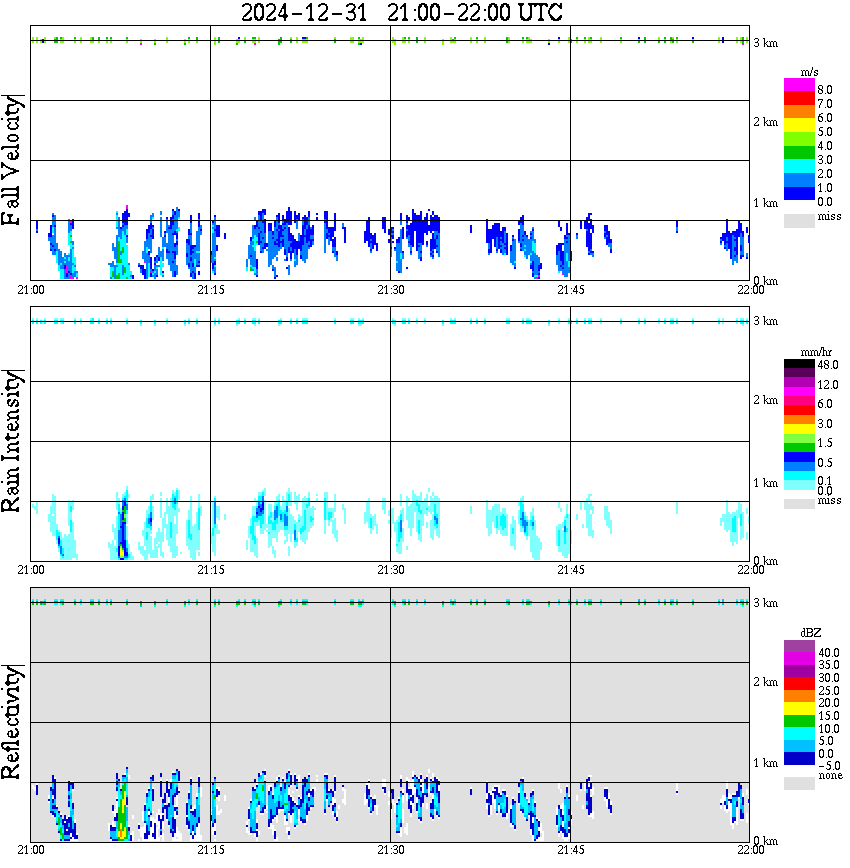Image resolution: width=850 pixels, height=868 pixels.
Task: Select 21:00 tick under Rain Intensity panel
Action: pos(31,570)
